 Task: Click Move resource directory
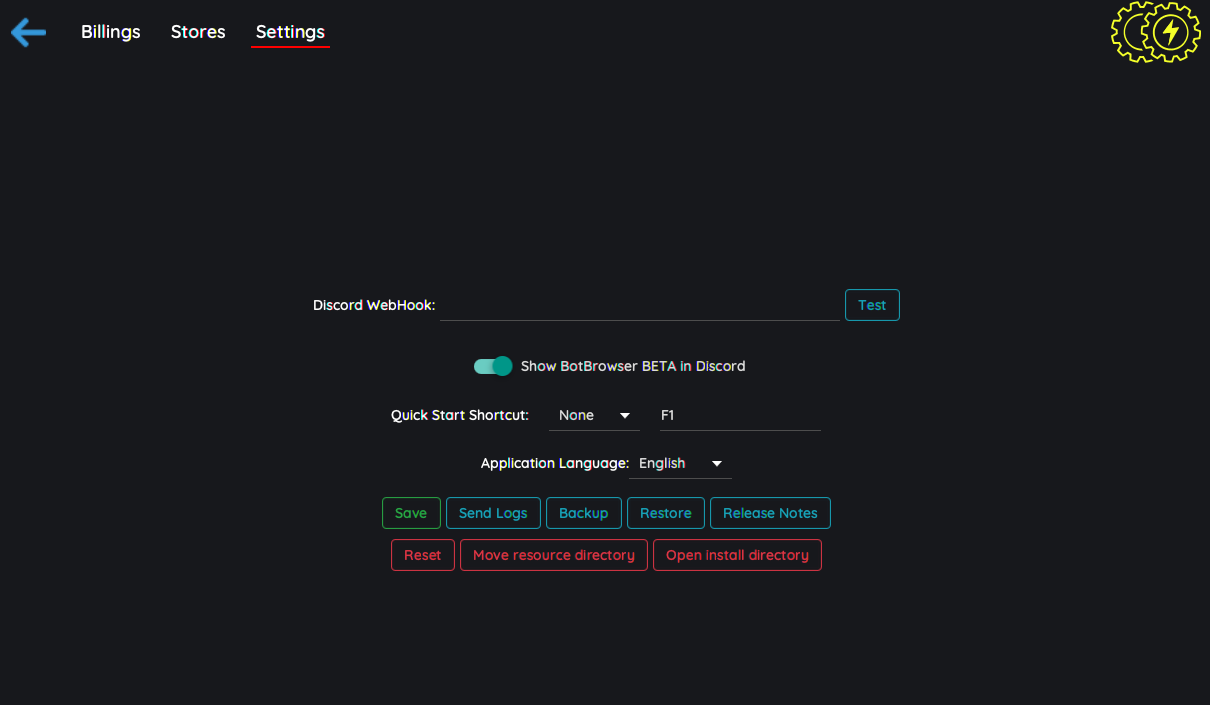point(554,555)
